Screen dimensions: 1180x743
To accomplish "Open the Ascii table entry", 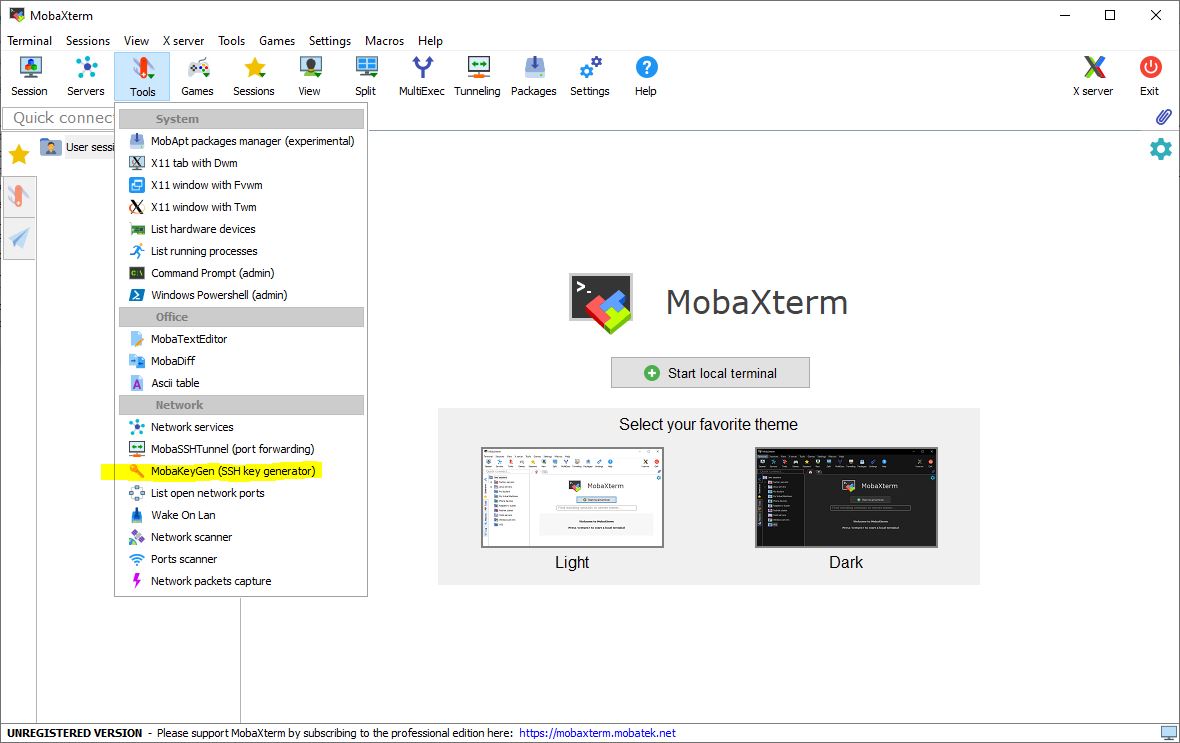I will (241, 383).
